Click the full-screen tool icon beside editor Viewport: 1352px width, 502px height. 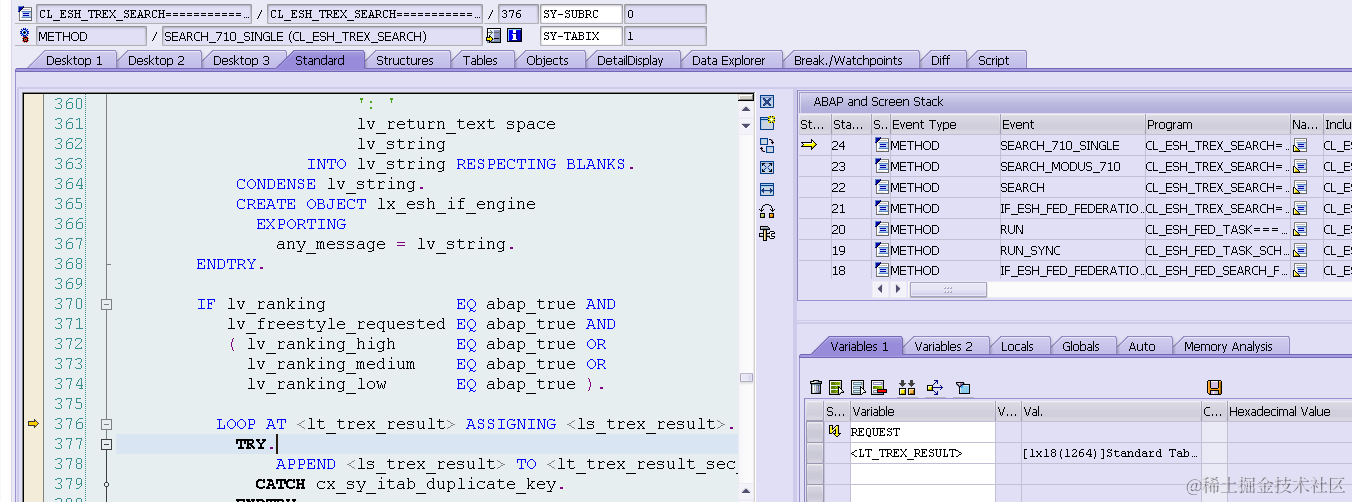click(767, 168)
